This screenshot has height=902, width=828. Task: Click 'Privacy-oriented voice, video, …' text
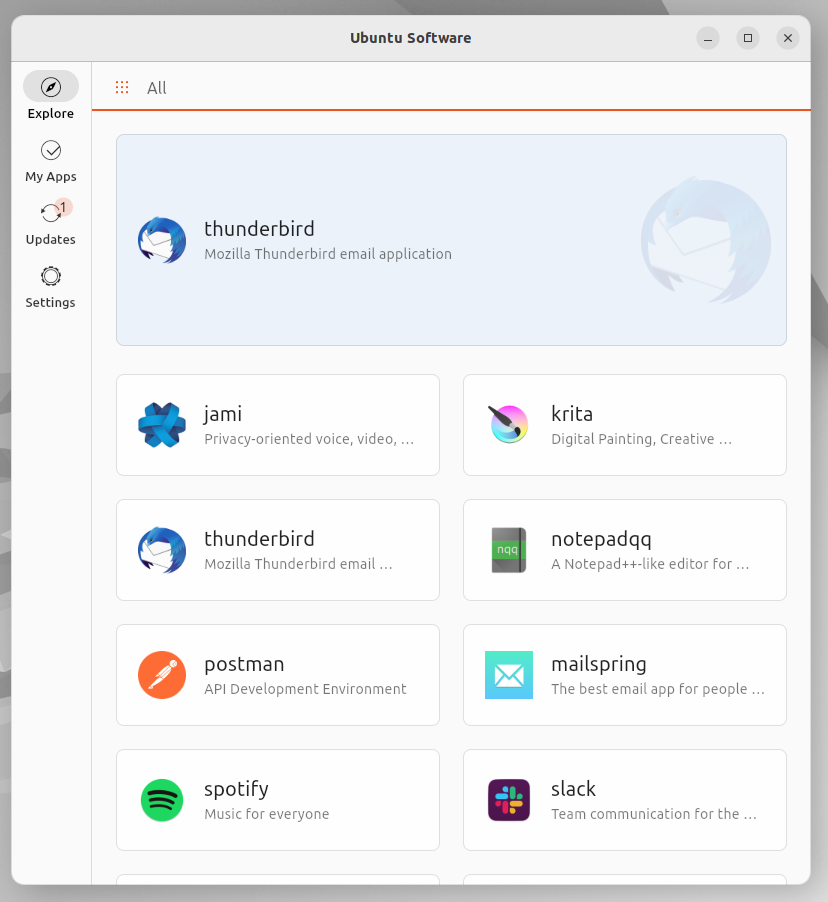[x=309, y=439]
